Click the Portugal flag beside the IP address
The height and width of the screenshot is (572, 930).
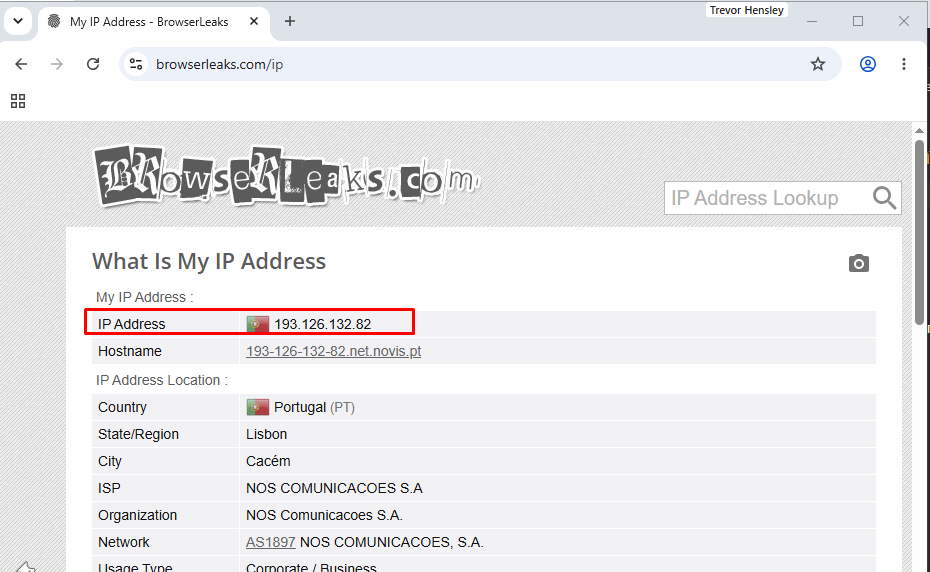[x=257, y=324]
